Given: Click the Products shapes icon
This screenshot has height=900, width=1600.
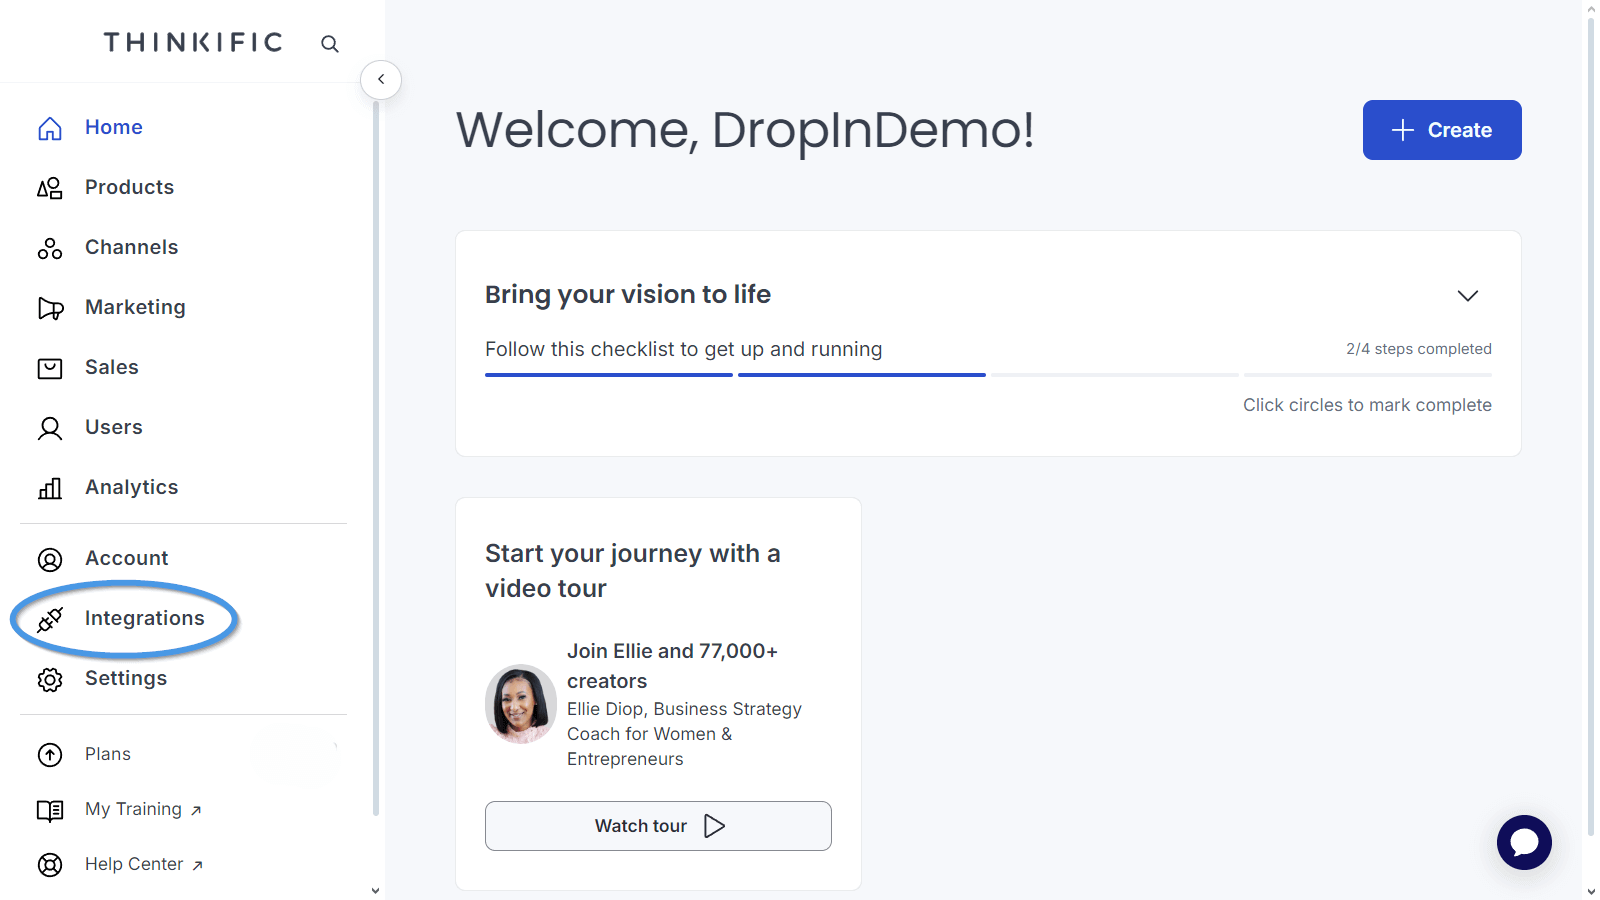Looking at the screenshot, I should tap(50, 188).
